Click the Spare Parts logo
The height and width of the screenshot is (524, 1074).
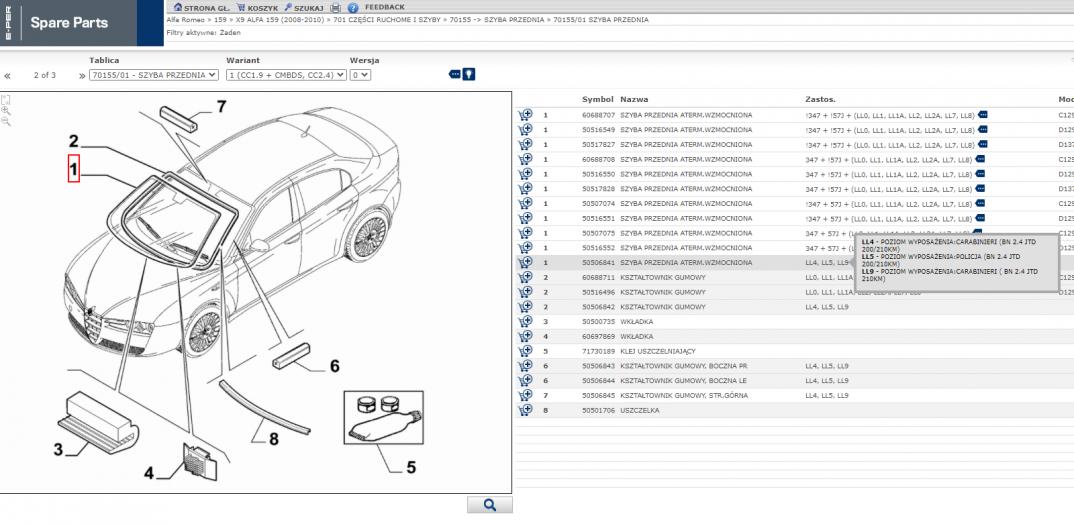(69, 23)
